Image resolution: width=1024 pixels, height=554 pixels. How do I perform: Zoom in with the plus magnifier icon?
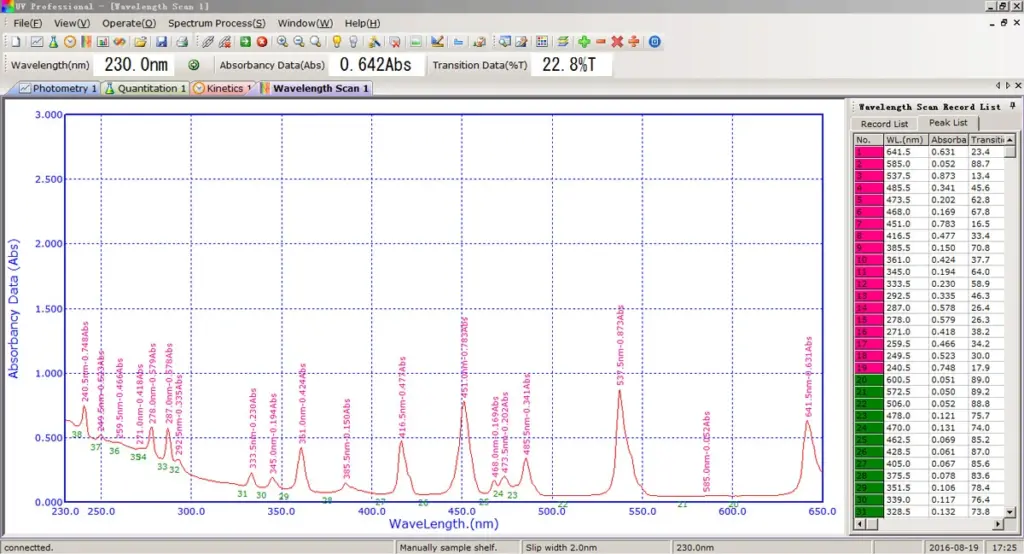pyautogui.click(x=282, y=42)
